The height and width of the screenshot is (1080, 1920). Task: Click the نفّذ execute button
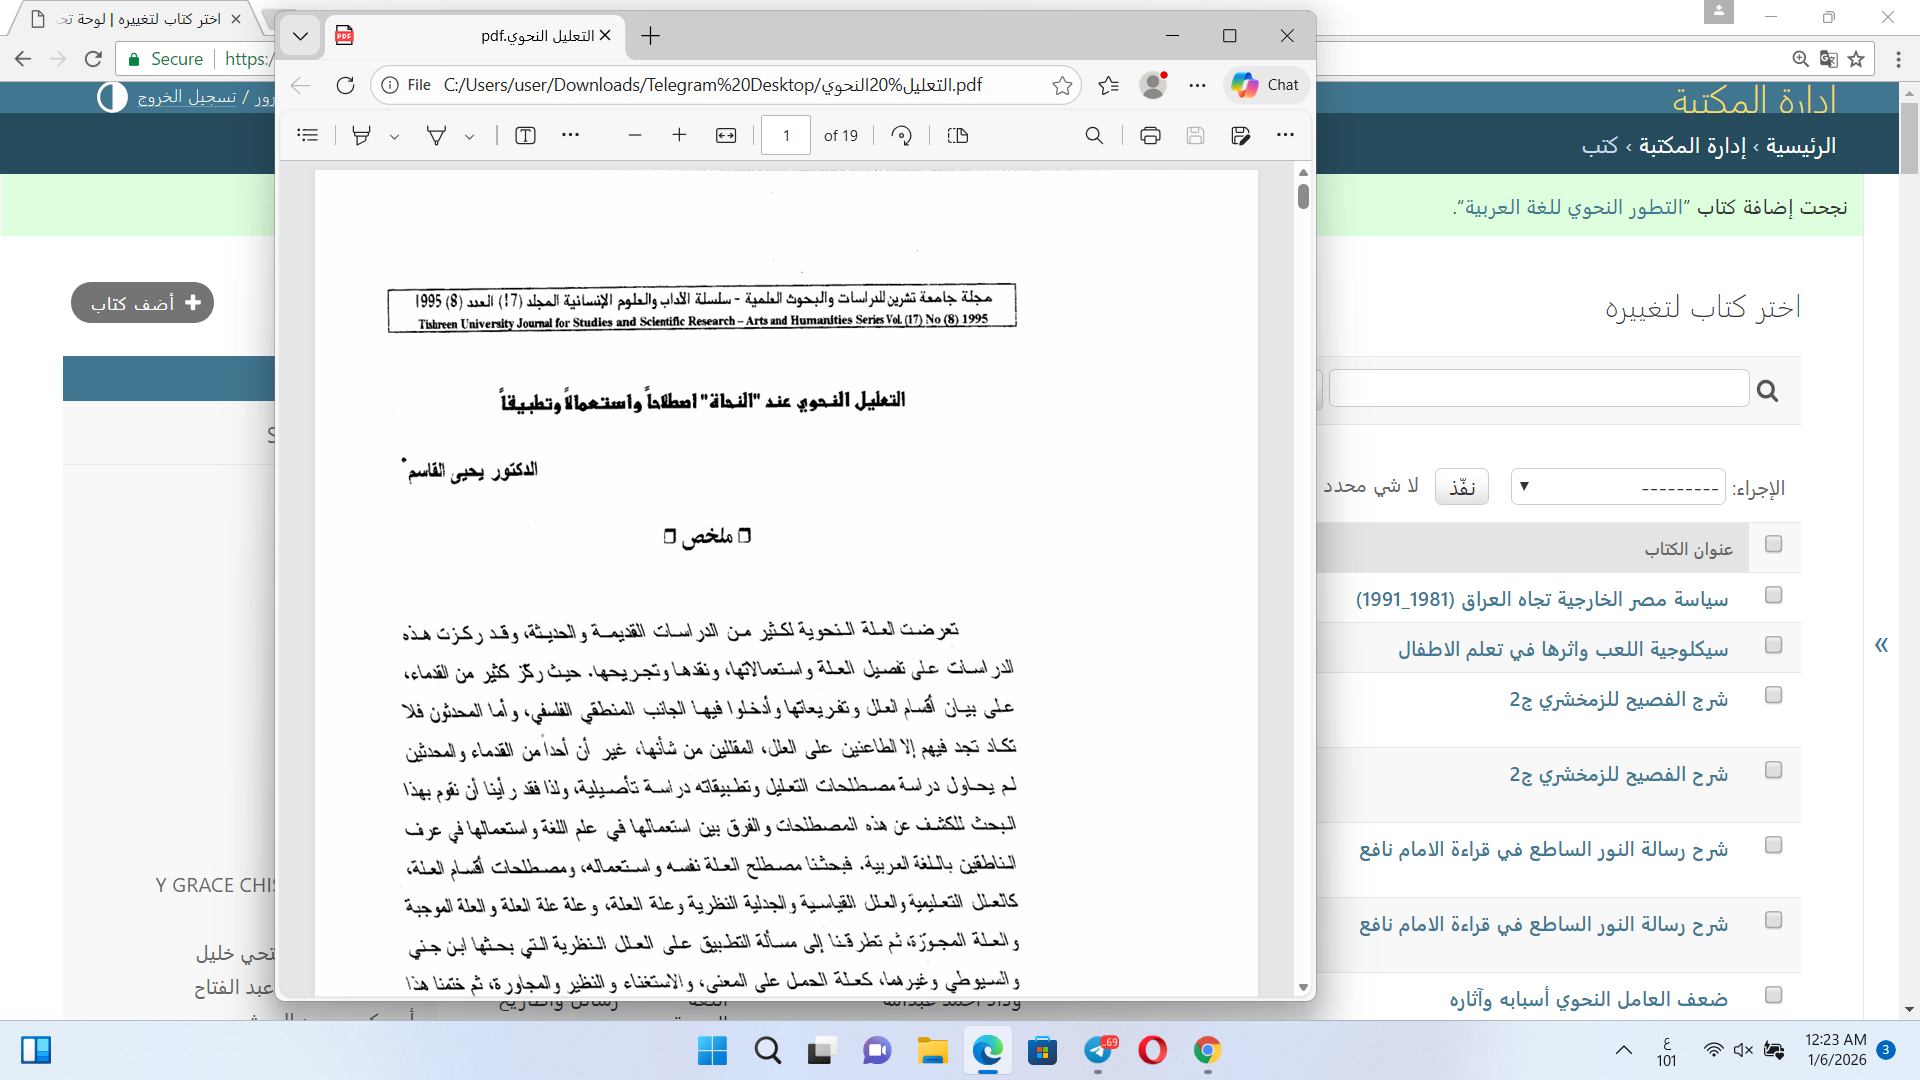pyautogui.click(x=1462, y=487)
